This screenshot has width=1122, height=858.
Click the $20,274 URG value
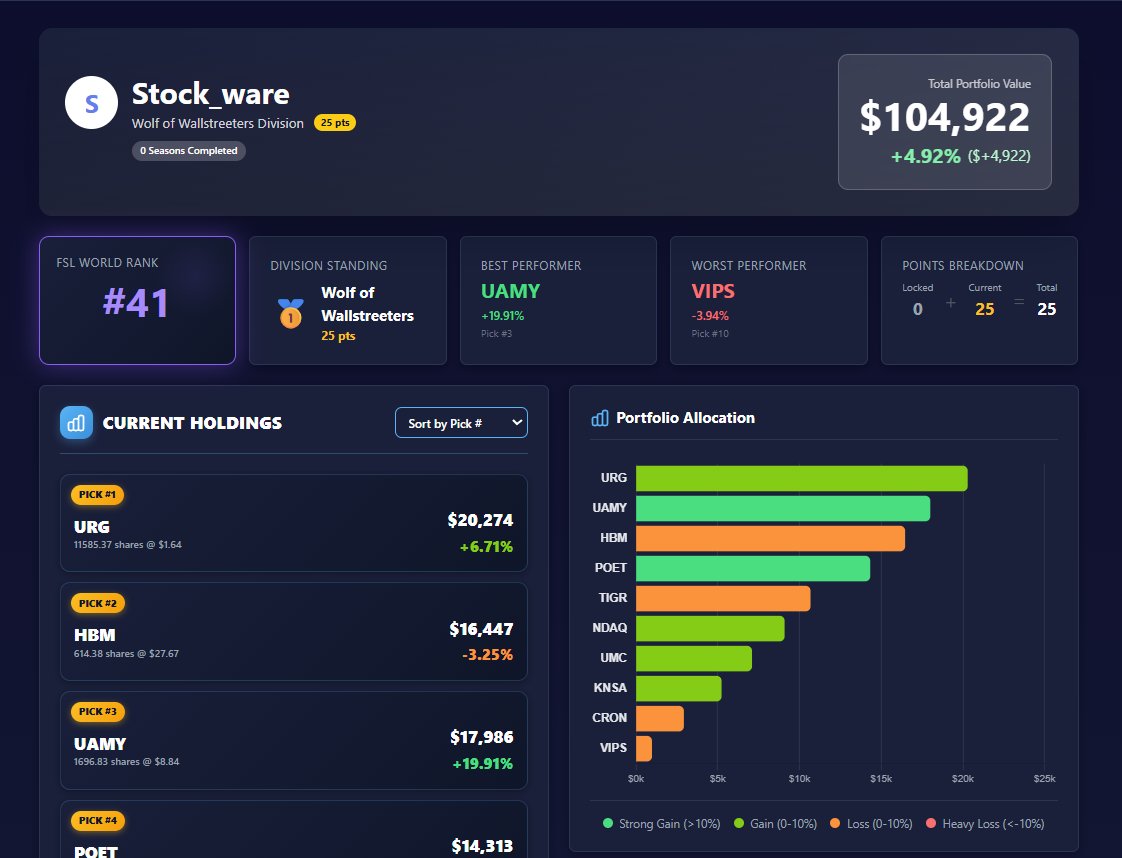[x=480, y=520]
